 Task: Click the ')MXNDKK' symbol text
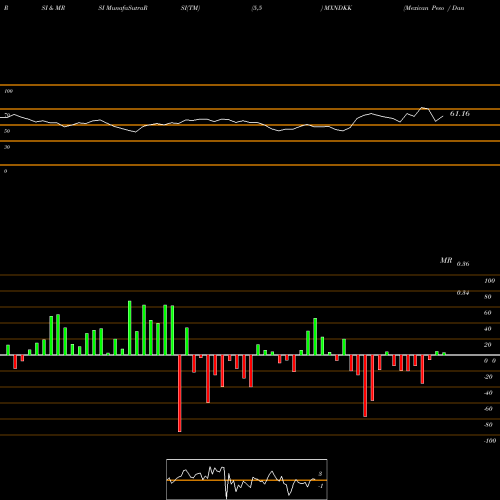(336, 8)
